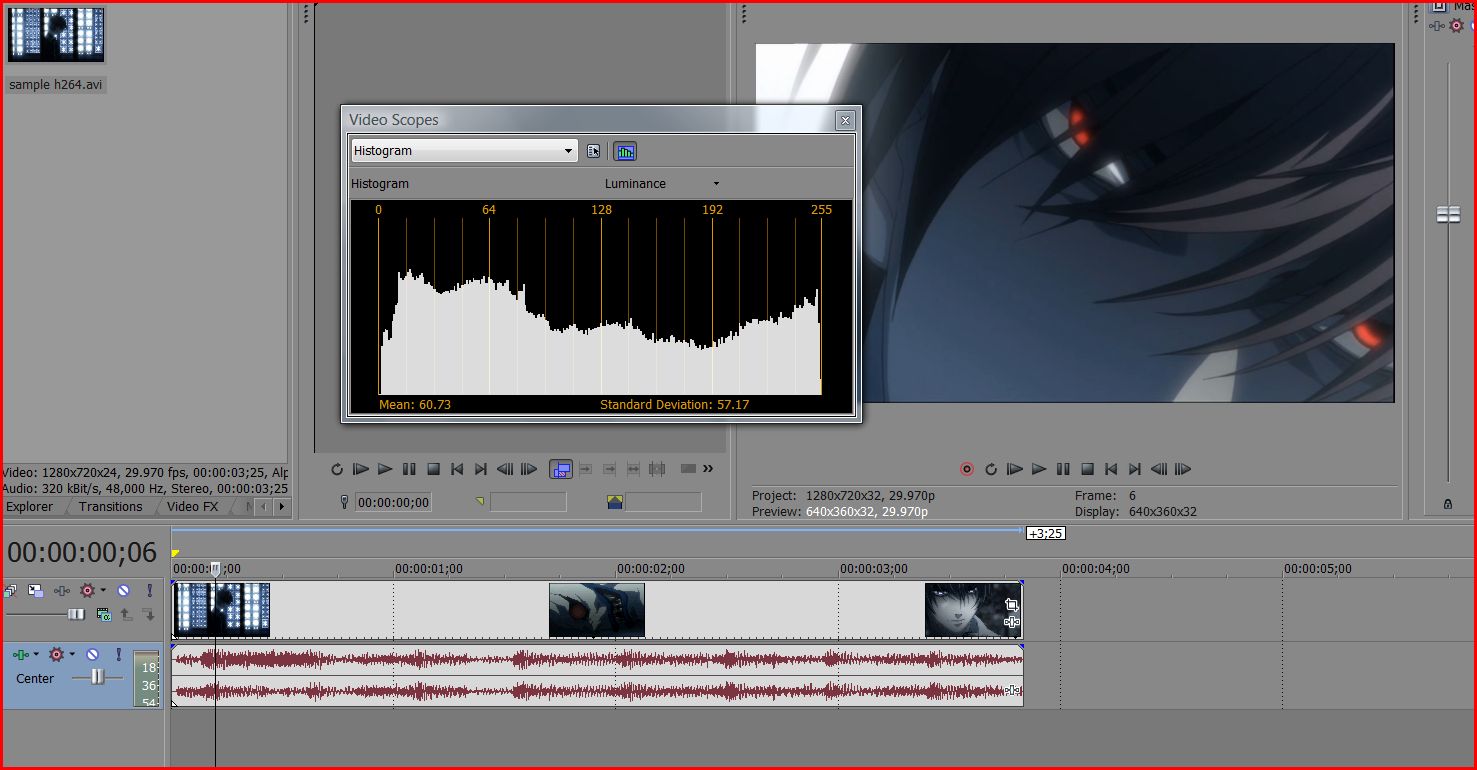The width and height of the screenshot is (1477, 770).
Task: Click the 00:00:02;00 mark on timeline ruler
Action: coord(651,569)
